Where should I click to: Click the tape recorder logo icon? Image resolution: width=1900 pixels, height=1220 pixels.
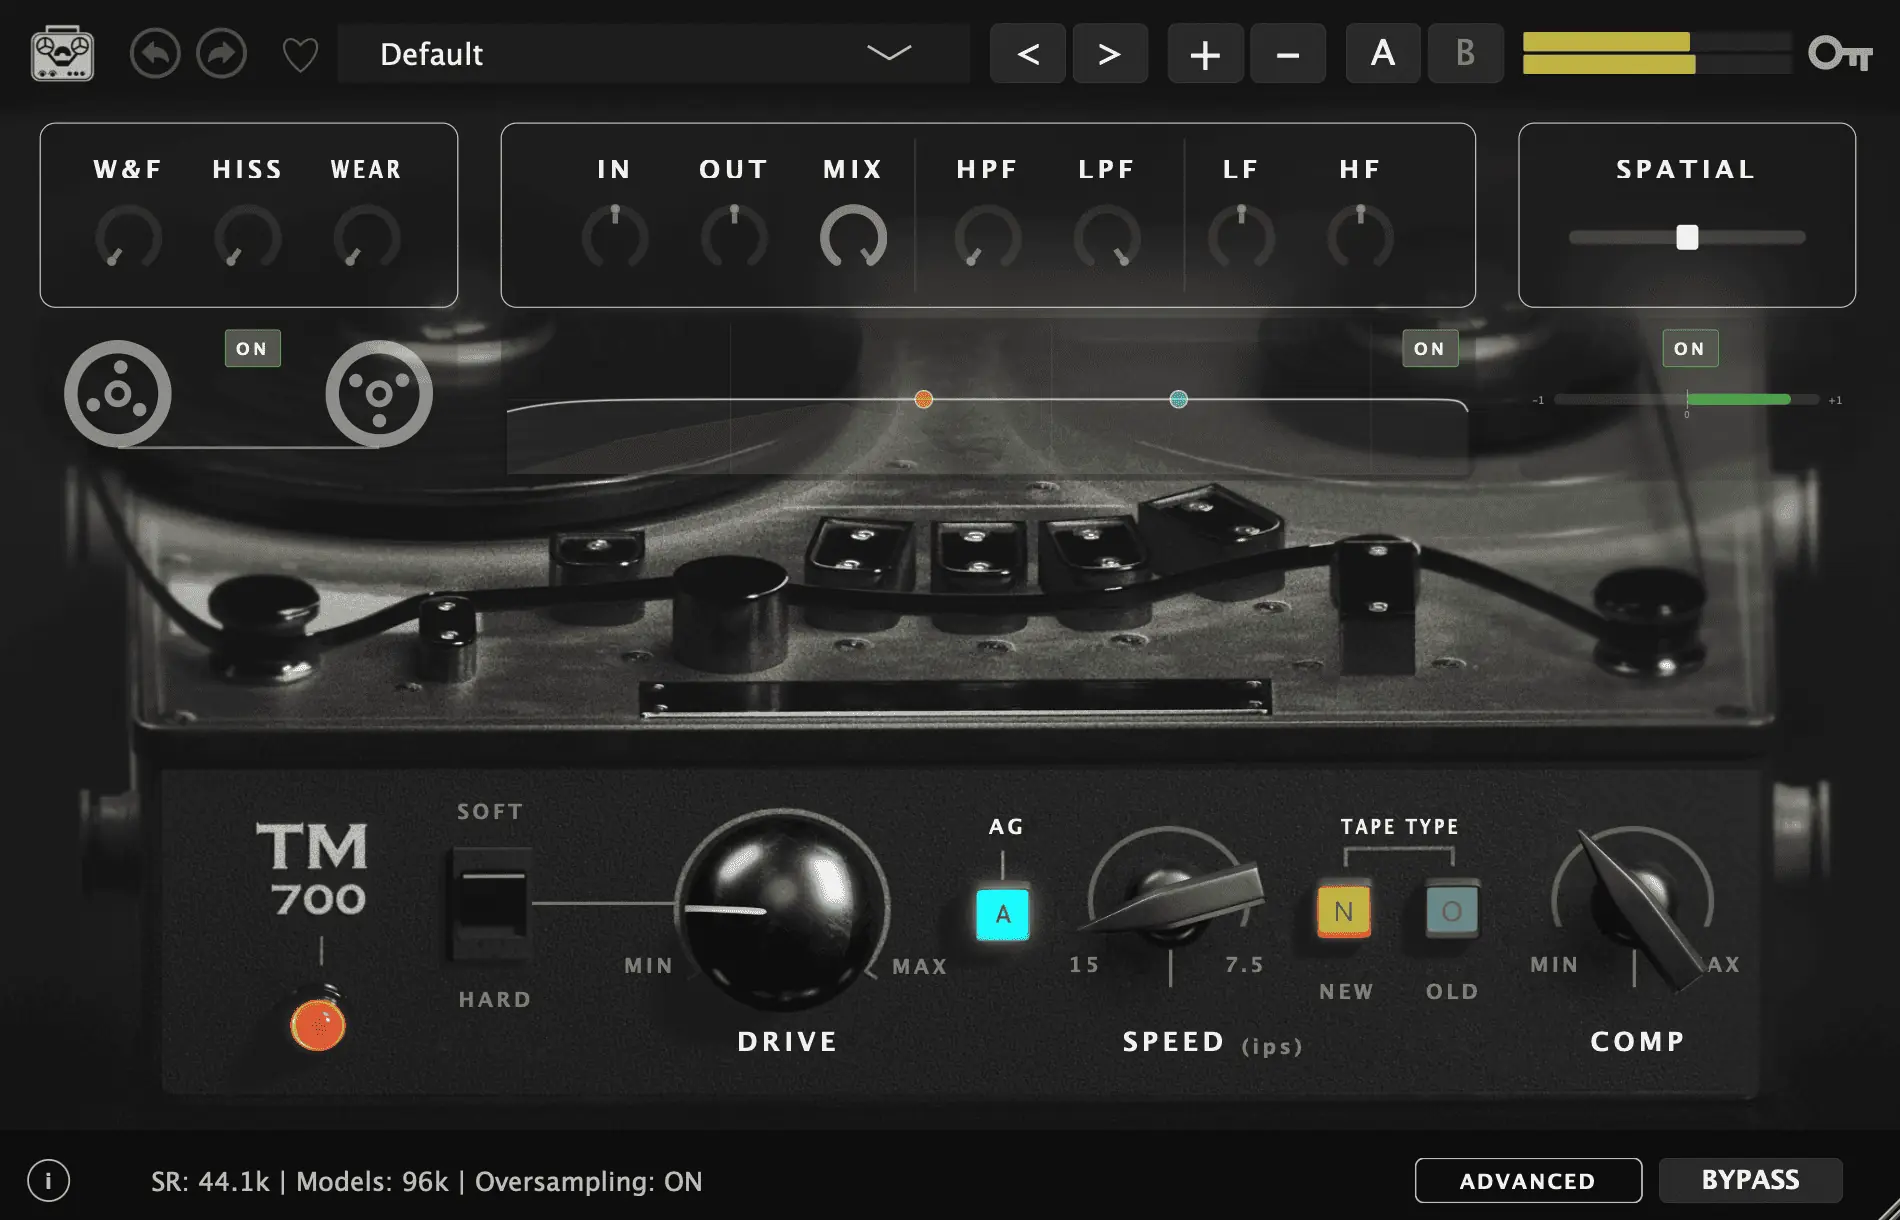[62, 54]
